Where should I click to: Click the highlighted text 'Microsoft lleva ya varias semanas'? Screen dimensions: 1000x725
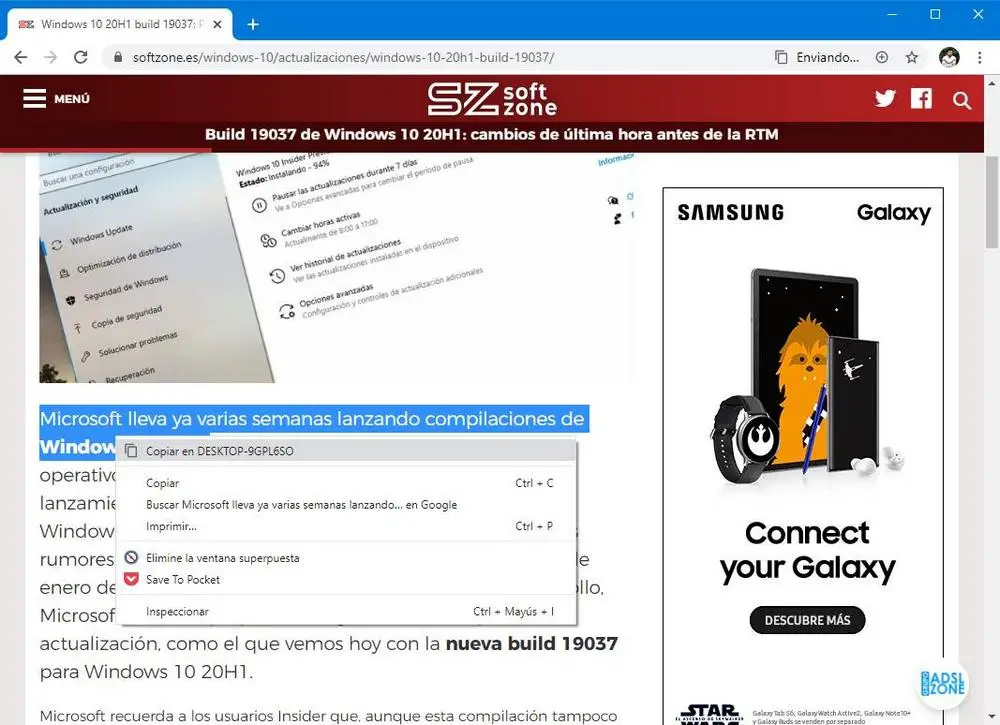click(x=185, y=419)
